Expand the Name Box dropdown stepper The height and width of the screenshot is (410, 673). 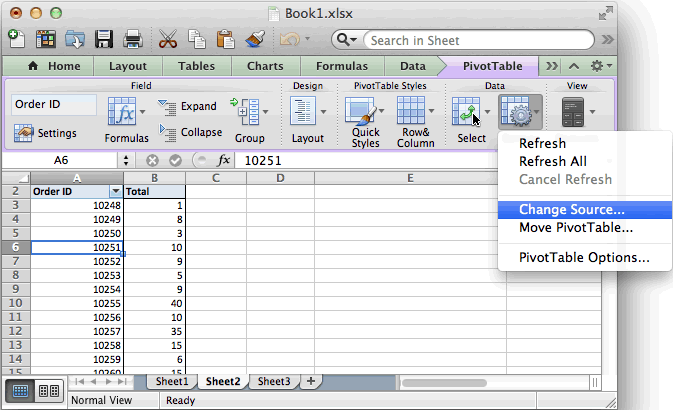pyautogui.click(x=126, y=160)
